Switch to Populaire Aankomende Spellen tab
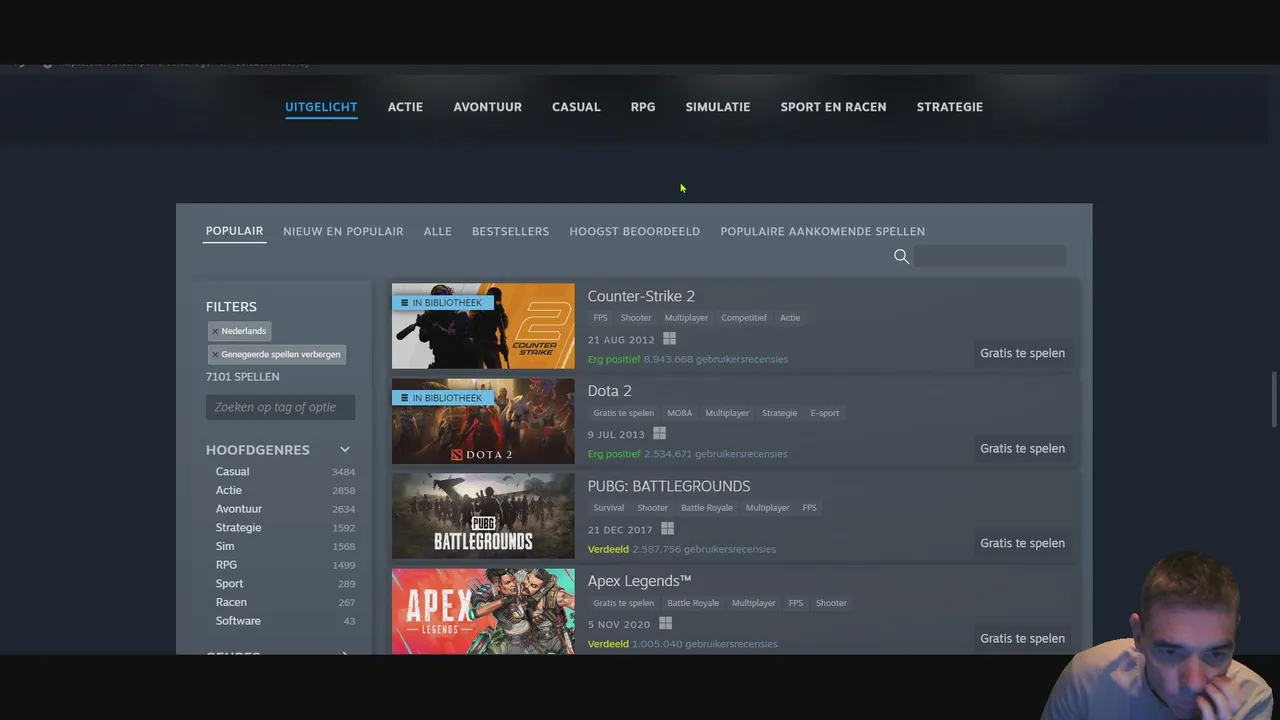This screenshot has width=1280, height=720. click(x=822, y=231)
